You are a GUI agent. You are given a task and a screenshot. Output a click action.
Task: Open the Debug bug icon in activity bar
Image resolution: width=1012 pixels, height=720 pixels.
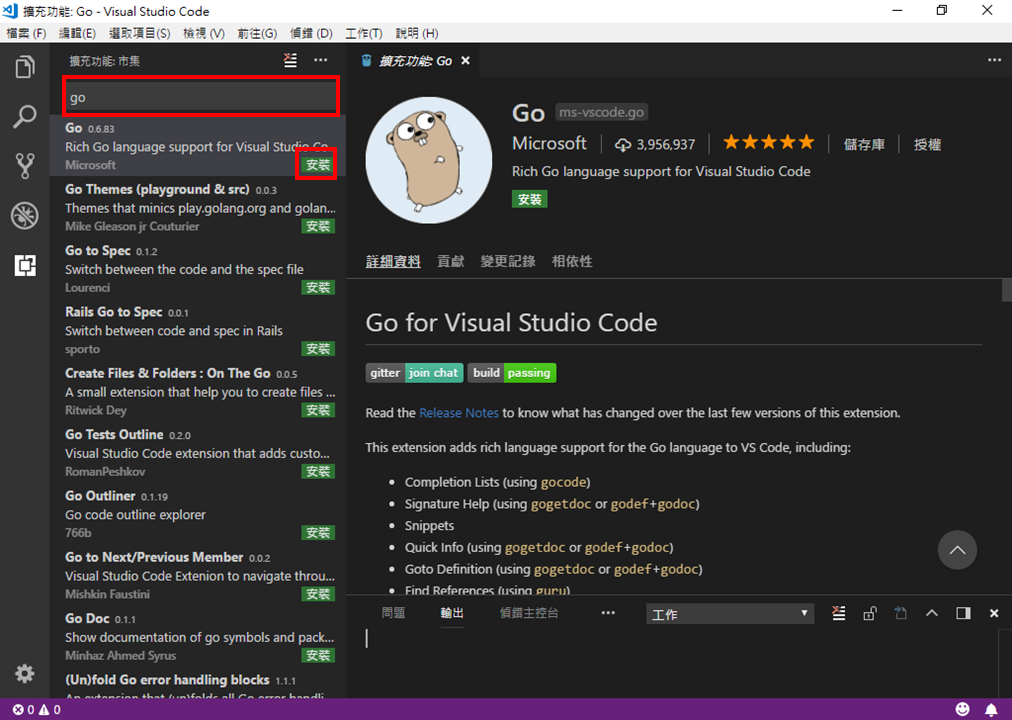pos(25,215)
